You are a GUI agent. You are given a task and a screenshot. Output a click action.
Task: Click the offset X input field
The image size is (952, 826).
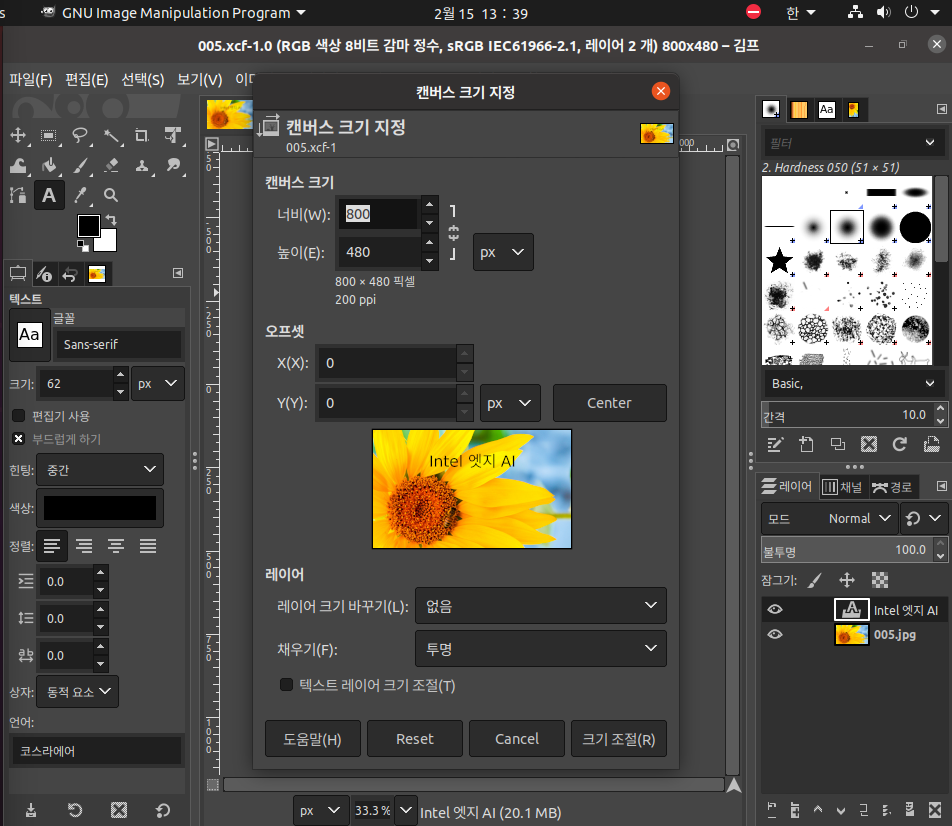pyautogui.click(x=387, y=363)
